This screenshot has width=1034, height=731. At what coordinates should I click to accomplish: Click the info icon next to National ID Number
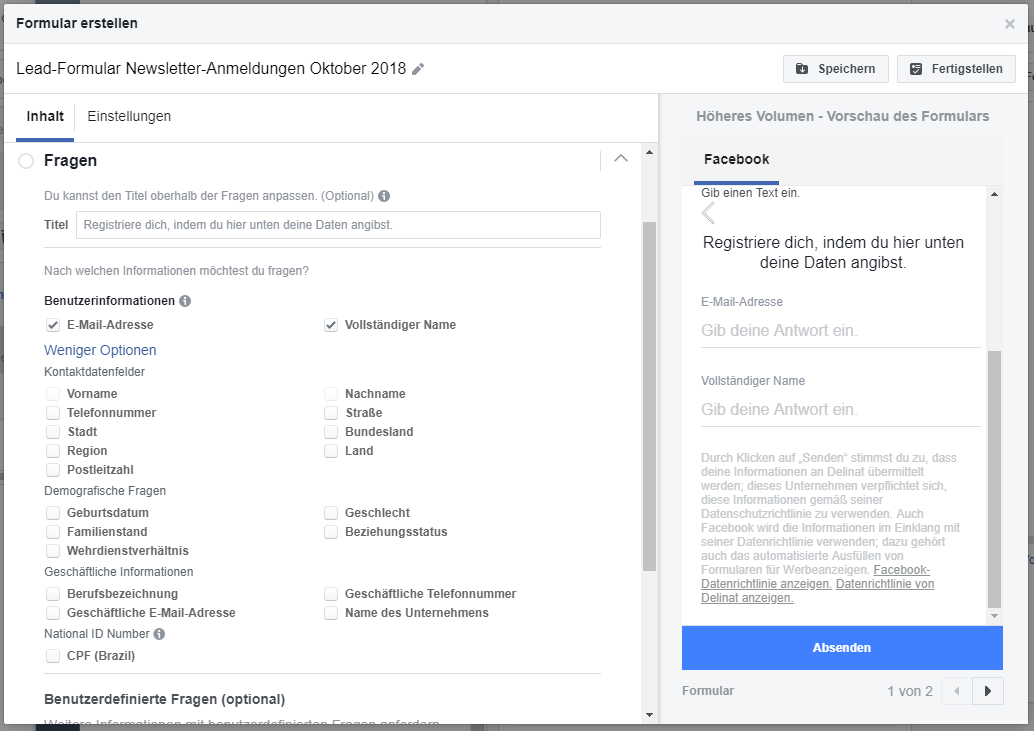tap(159, 633)
